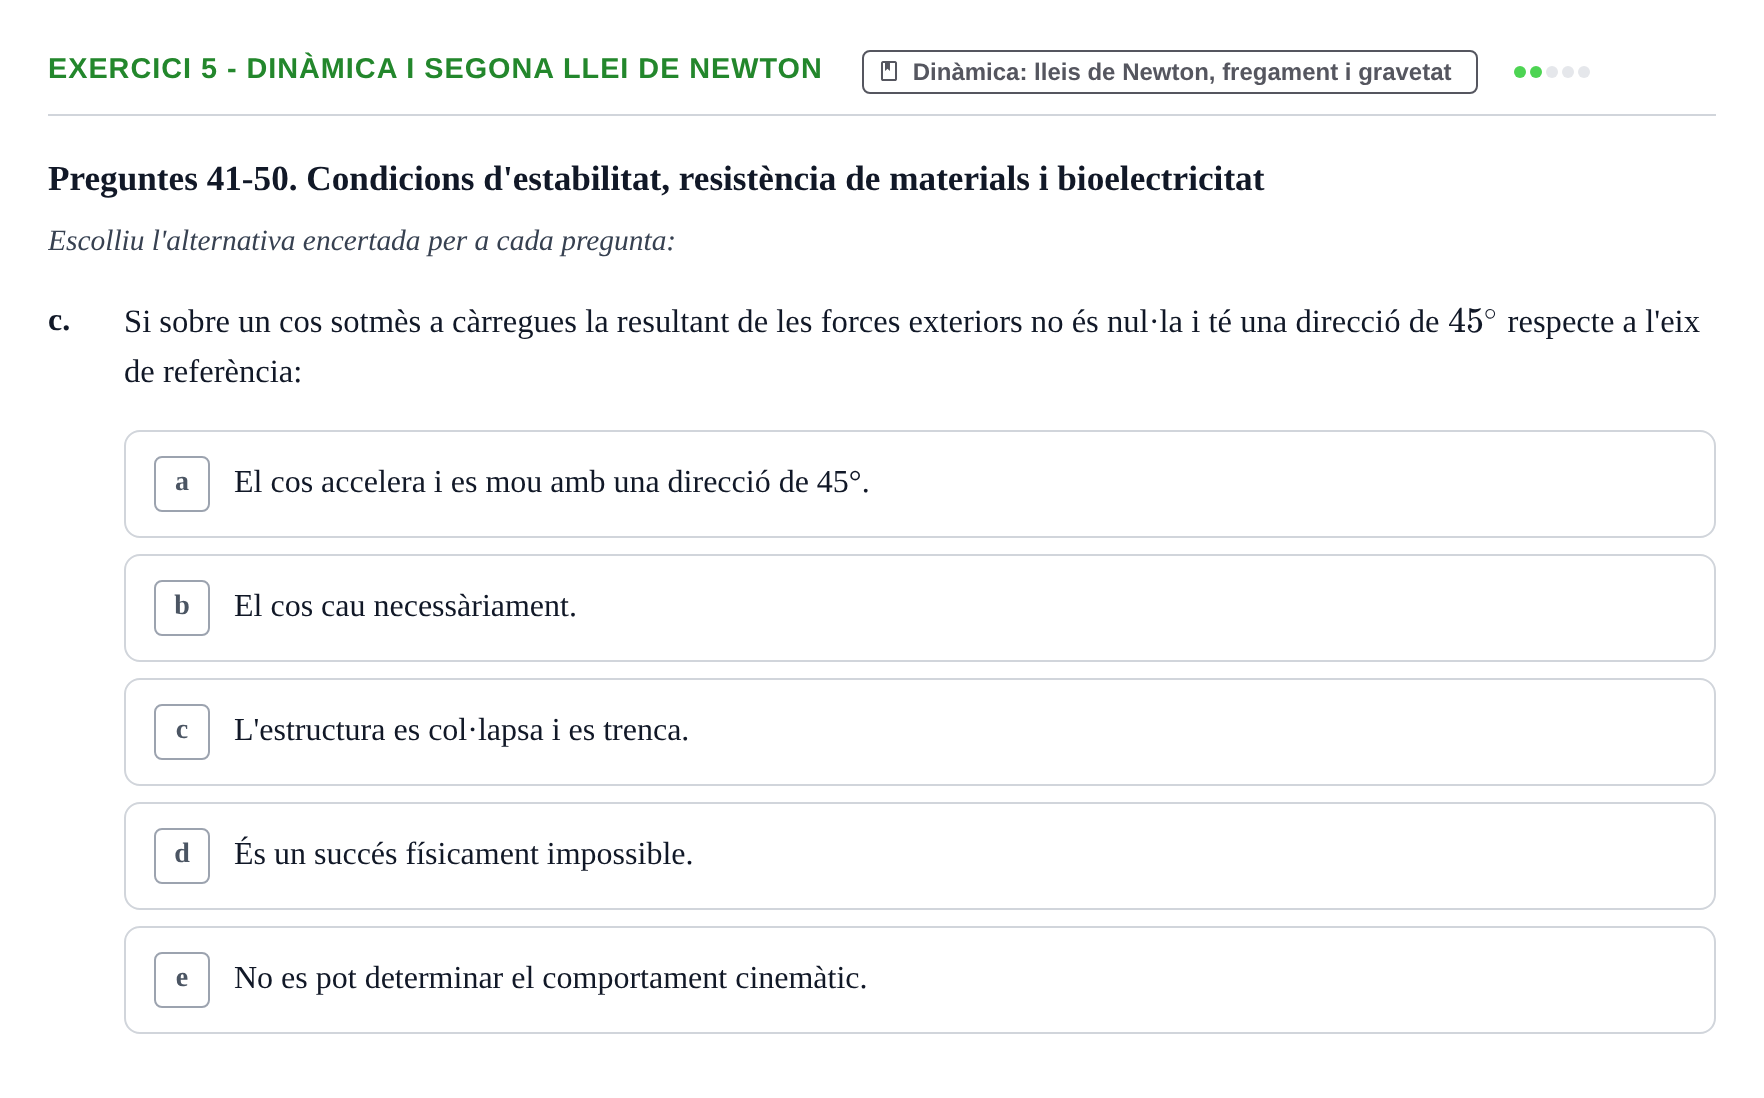1764x1098 pixels.
Task: Click the question label 'c.' beside the question
Action: coord(59,321)
